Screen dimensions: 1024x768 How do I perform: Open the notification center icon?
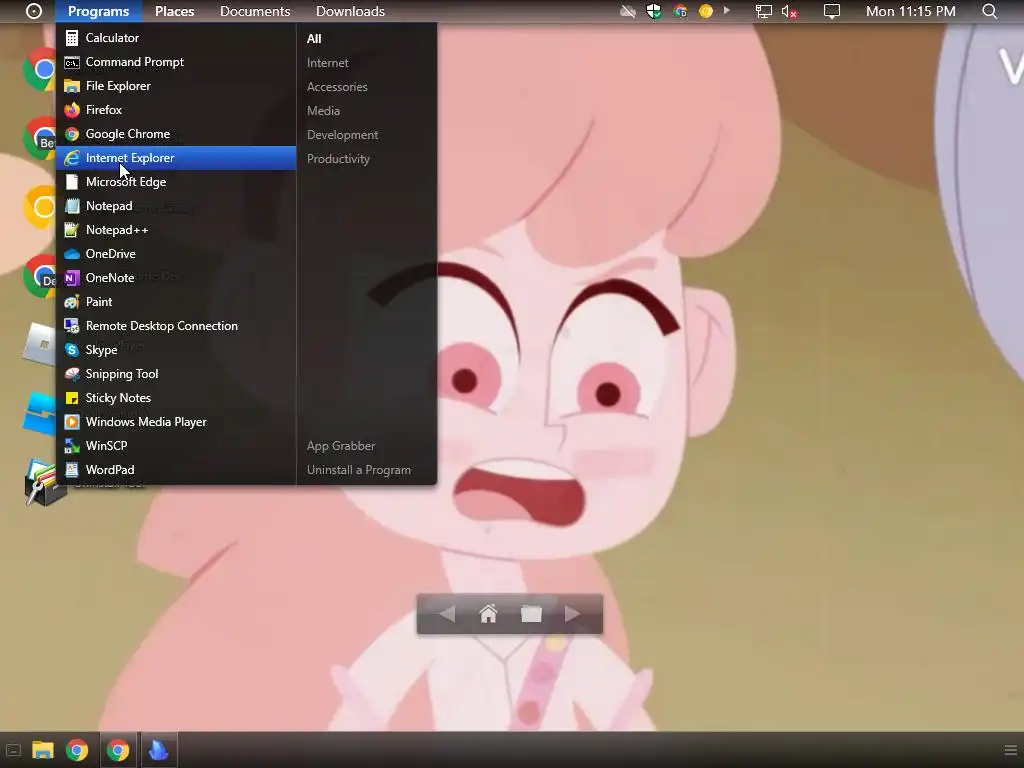tap(831, 11)
